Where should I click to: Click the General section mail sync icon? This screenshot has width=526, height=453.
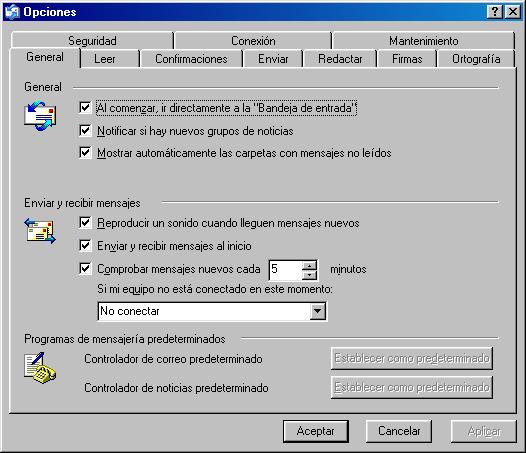tap(40, 116)
